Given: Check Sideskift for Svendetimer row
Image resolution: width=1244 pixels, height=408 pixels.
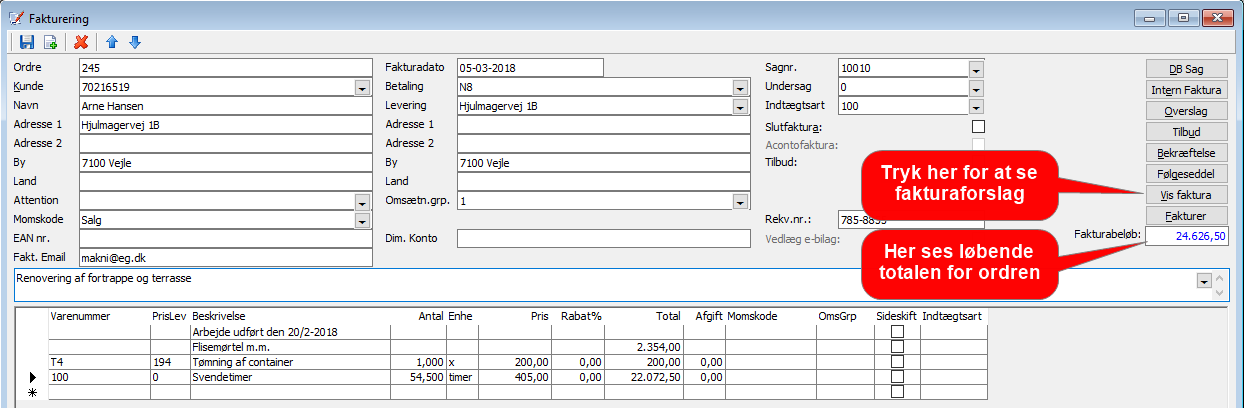Looking at the screenshot, I should pos(897,376).
